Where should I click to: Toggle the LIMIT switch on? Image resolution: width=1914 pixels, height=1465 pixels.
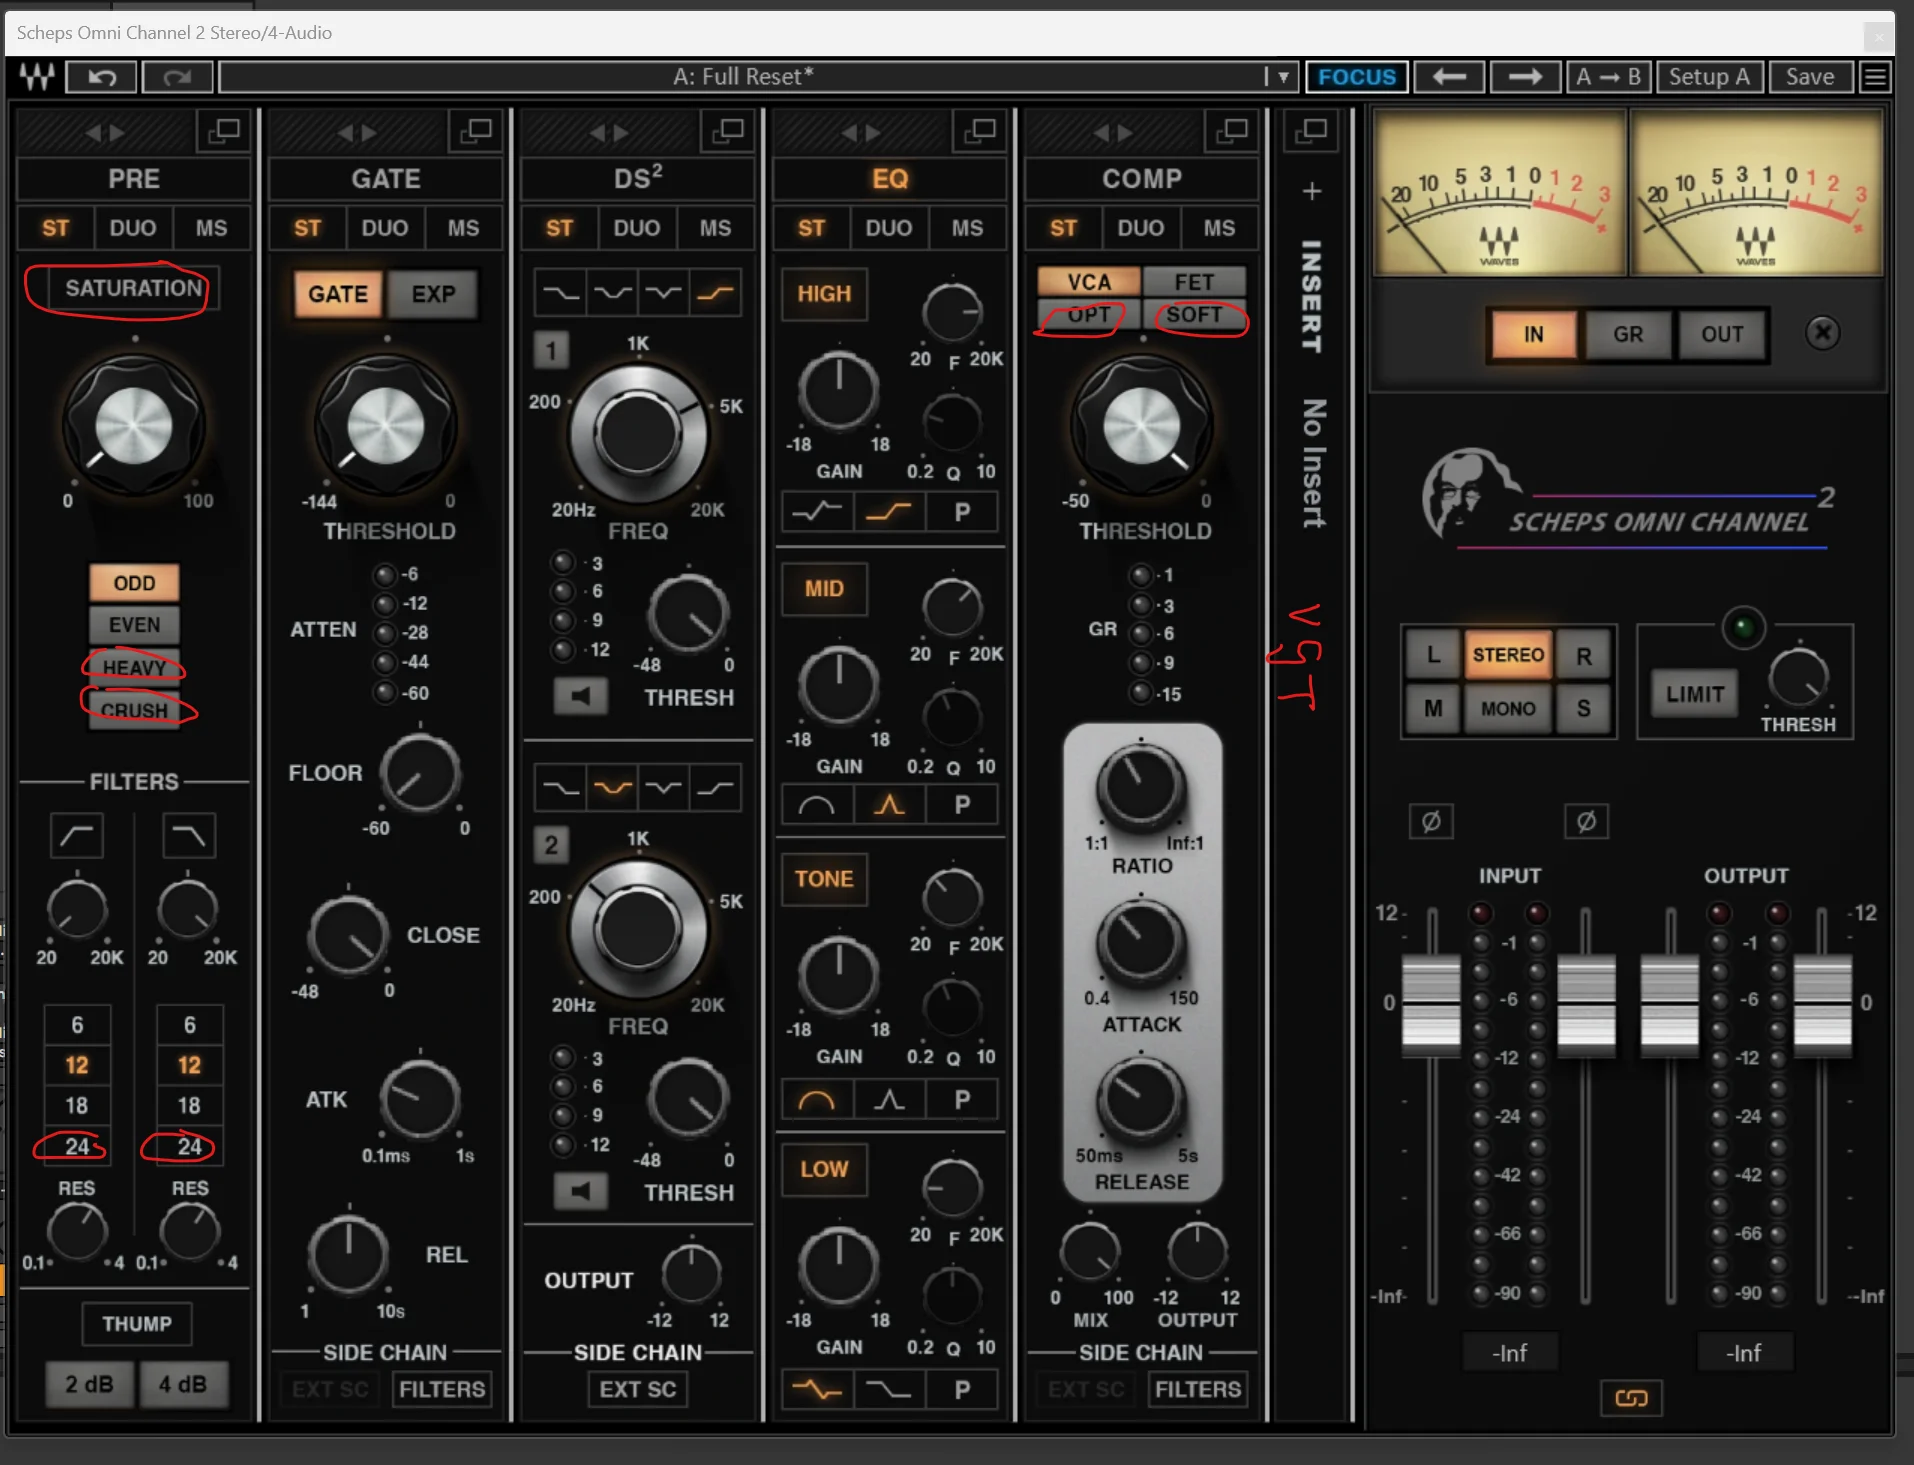coord(1694,694)
